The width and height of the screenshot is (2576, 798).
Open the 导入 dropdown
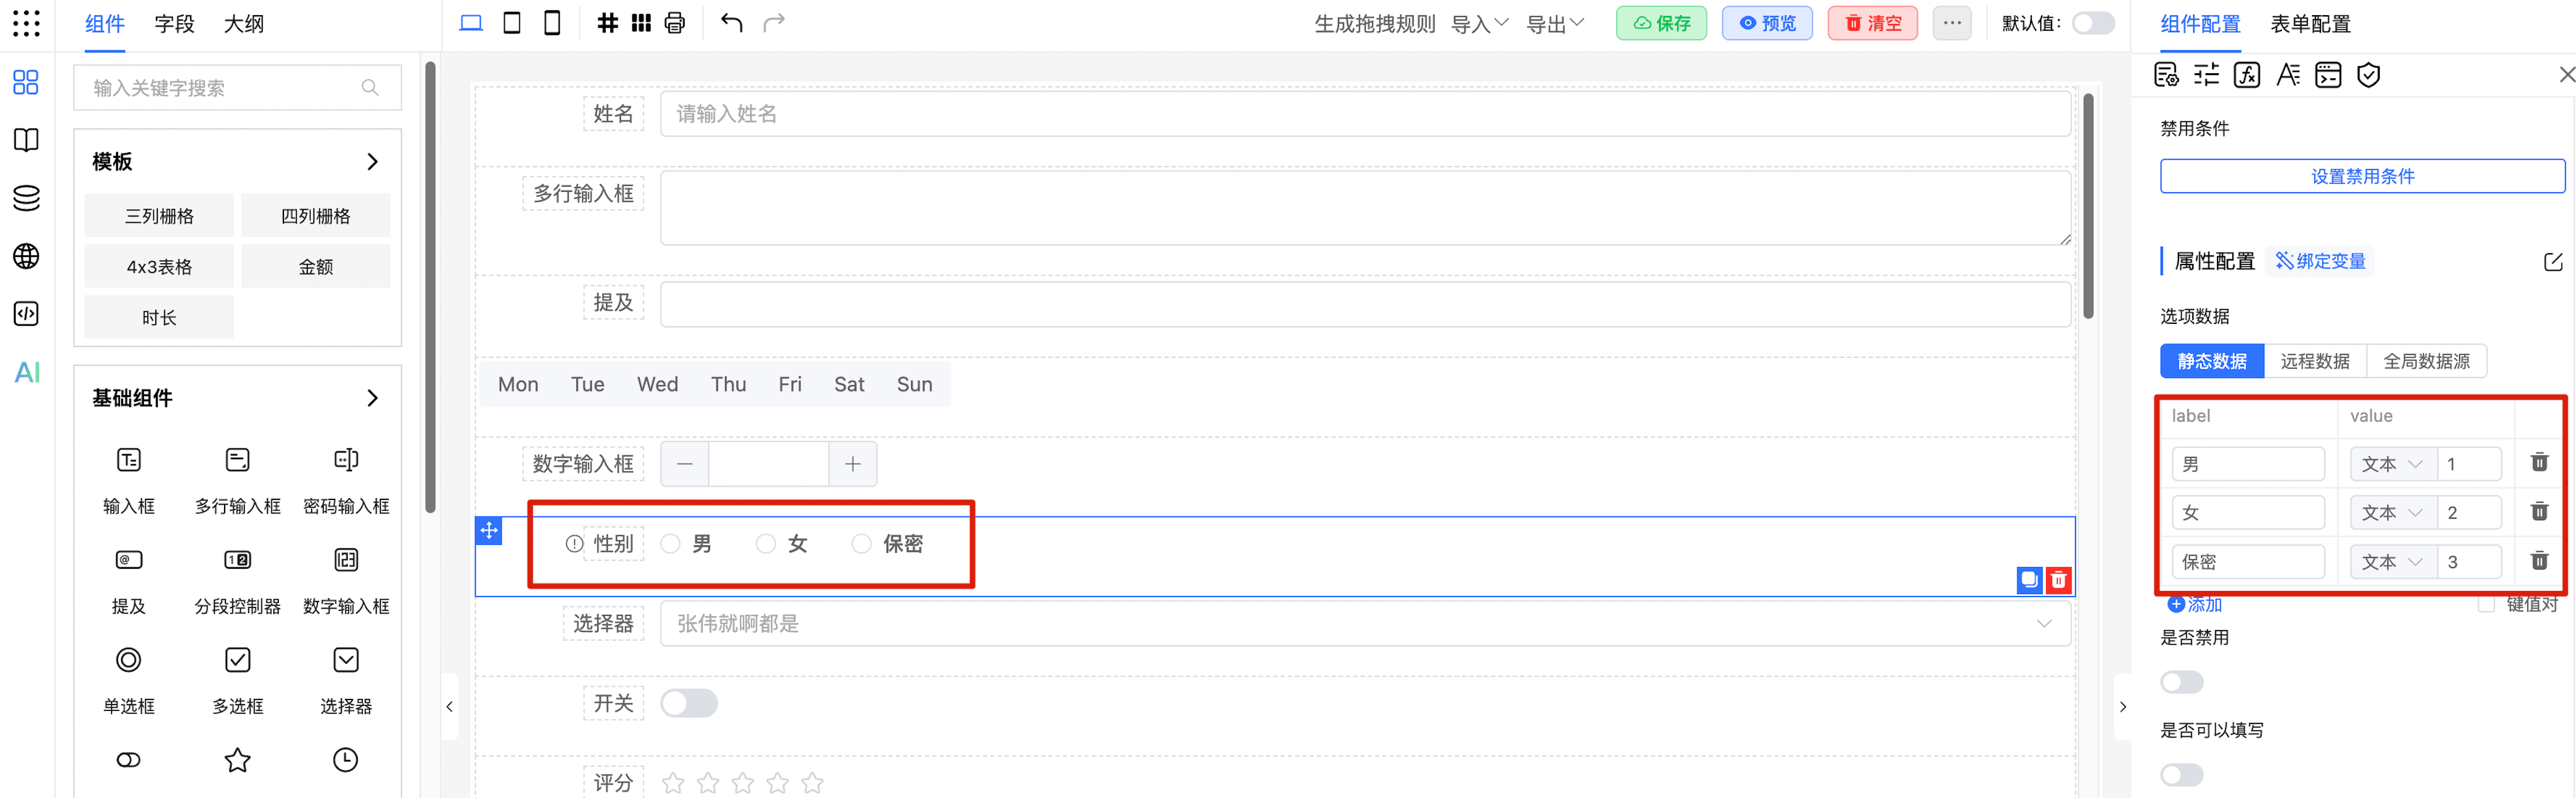(1478, 23)
